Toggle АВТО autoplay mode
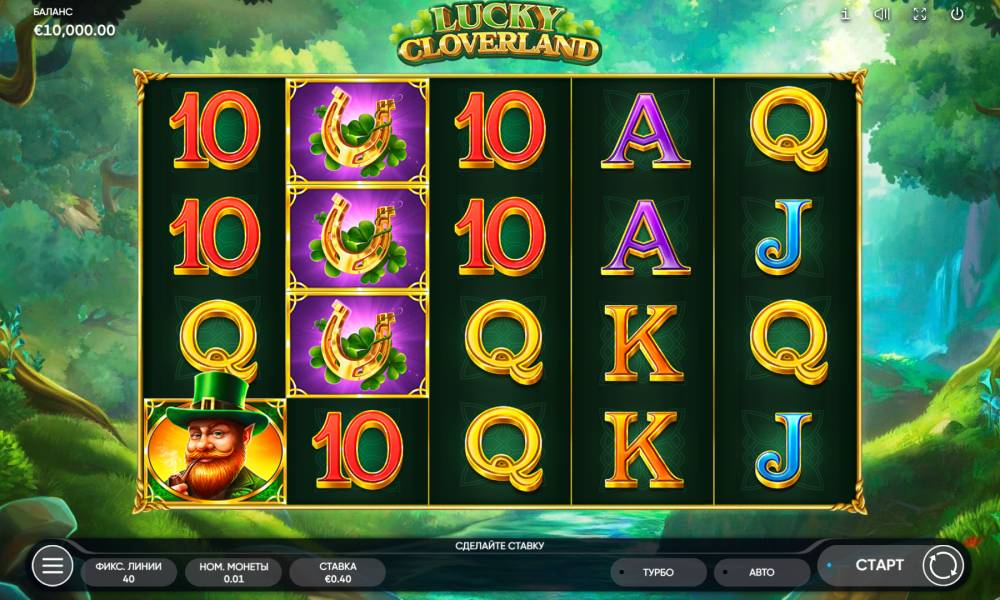The image size is (1000, 600). [761, 572]
